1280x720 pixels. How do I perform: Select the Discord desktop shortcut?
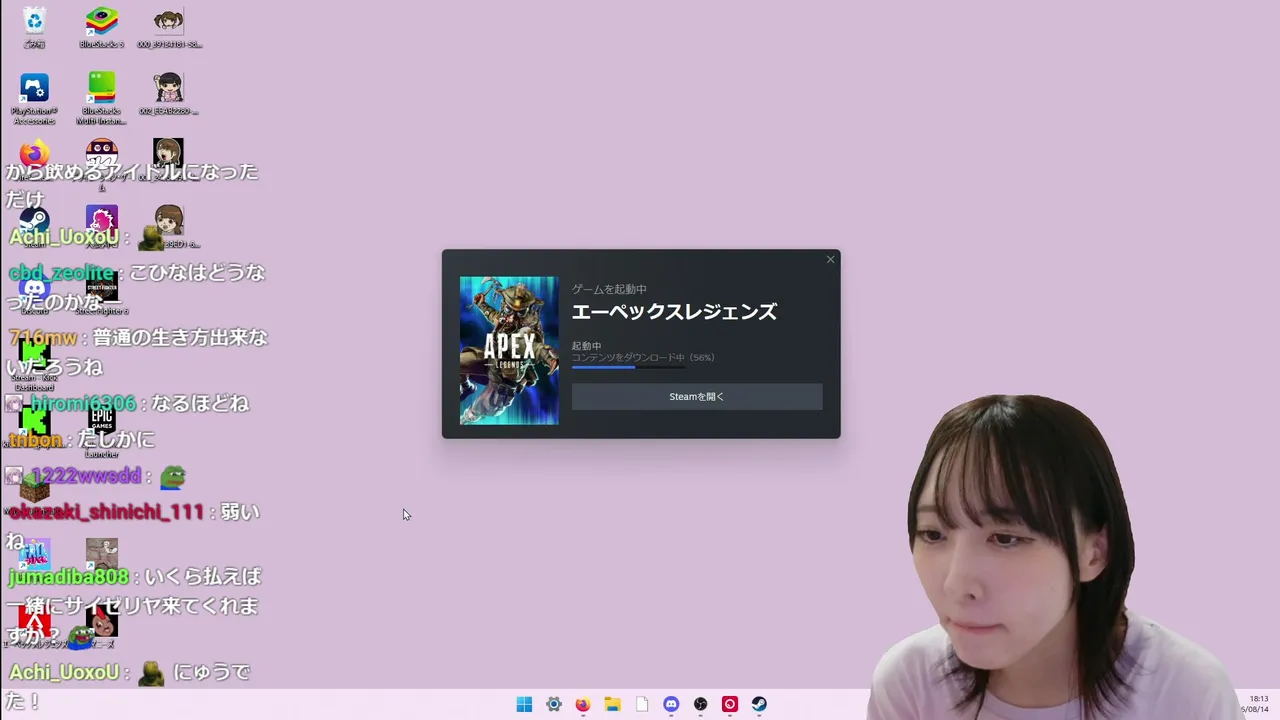[34, 289]
